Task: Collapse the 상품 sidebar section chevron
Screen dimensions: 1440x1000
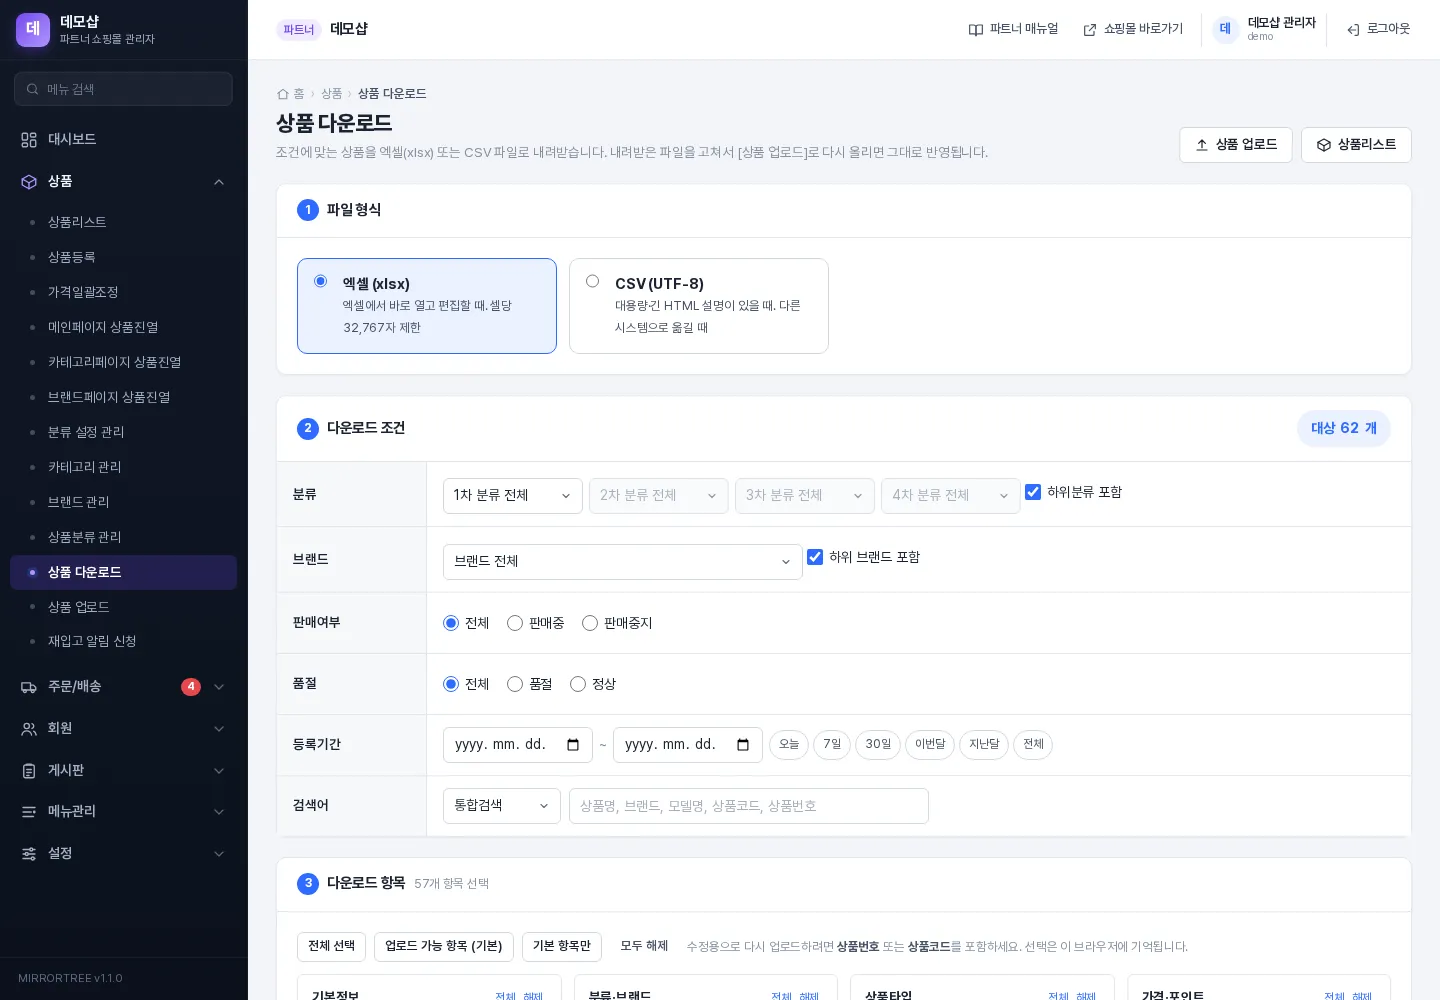Action: tap(219, 182)
